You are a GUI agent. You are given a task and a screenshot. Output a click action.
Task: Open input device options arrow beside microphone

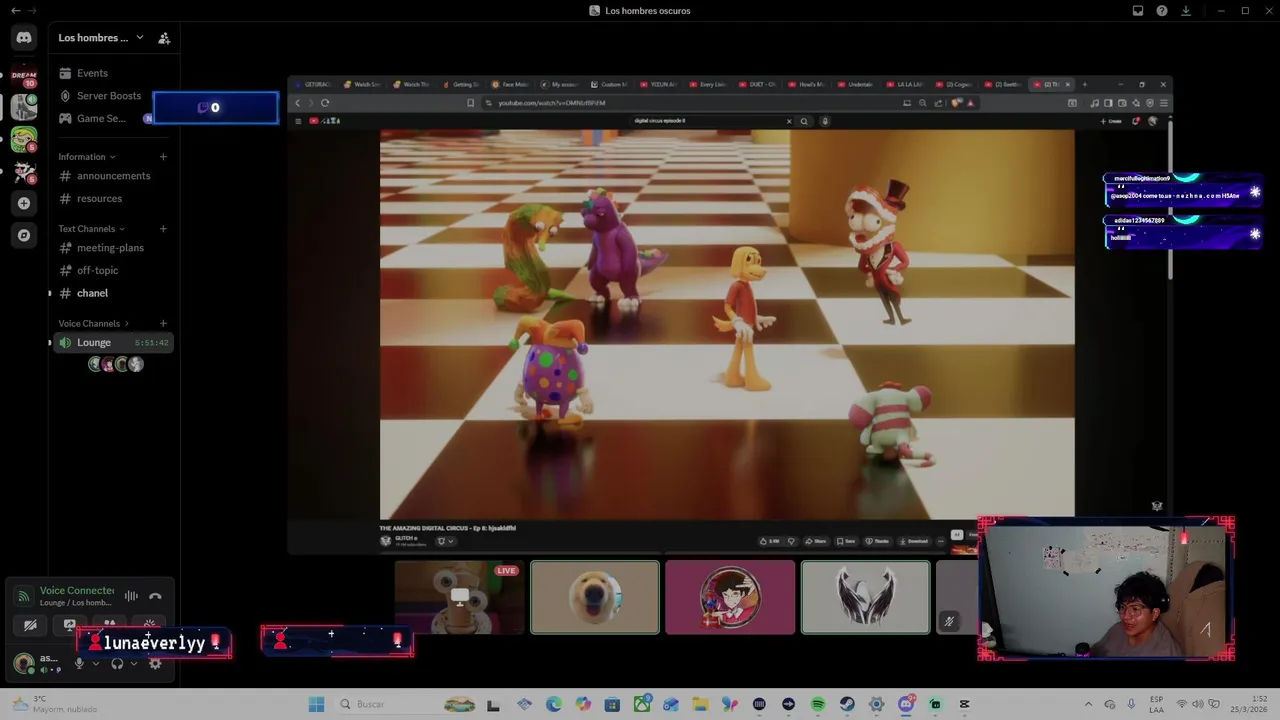(96, 663)
